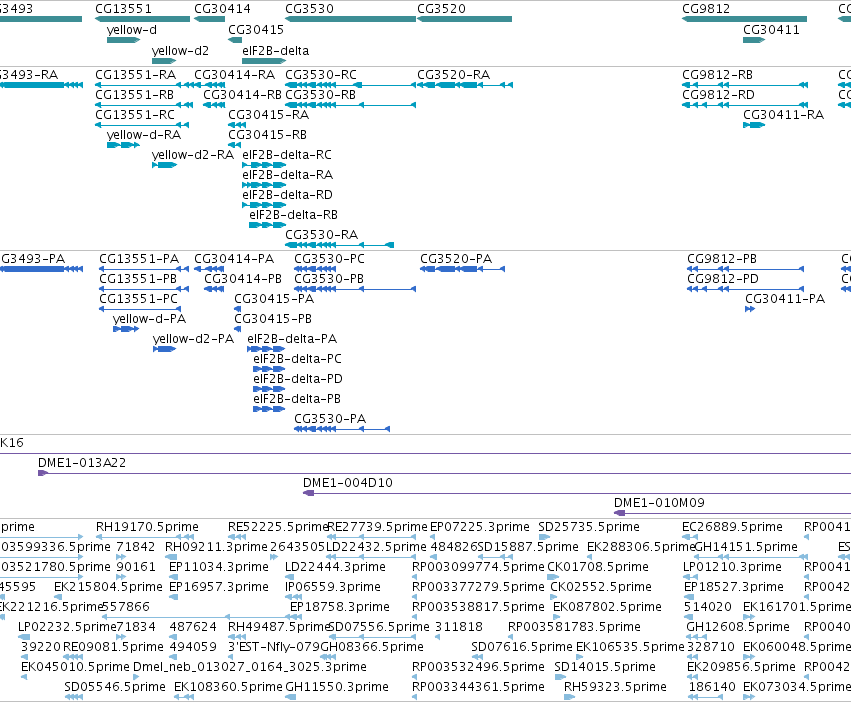Click the CG9812-RB transcript label

click(717, 74)
